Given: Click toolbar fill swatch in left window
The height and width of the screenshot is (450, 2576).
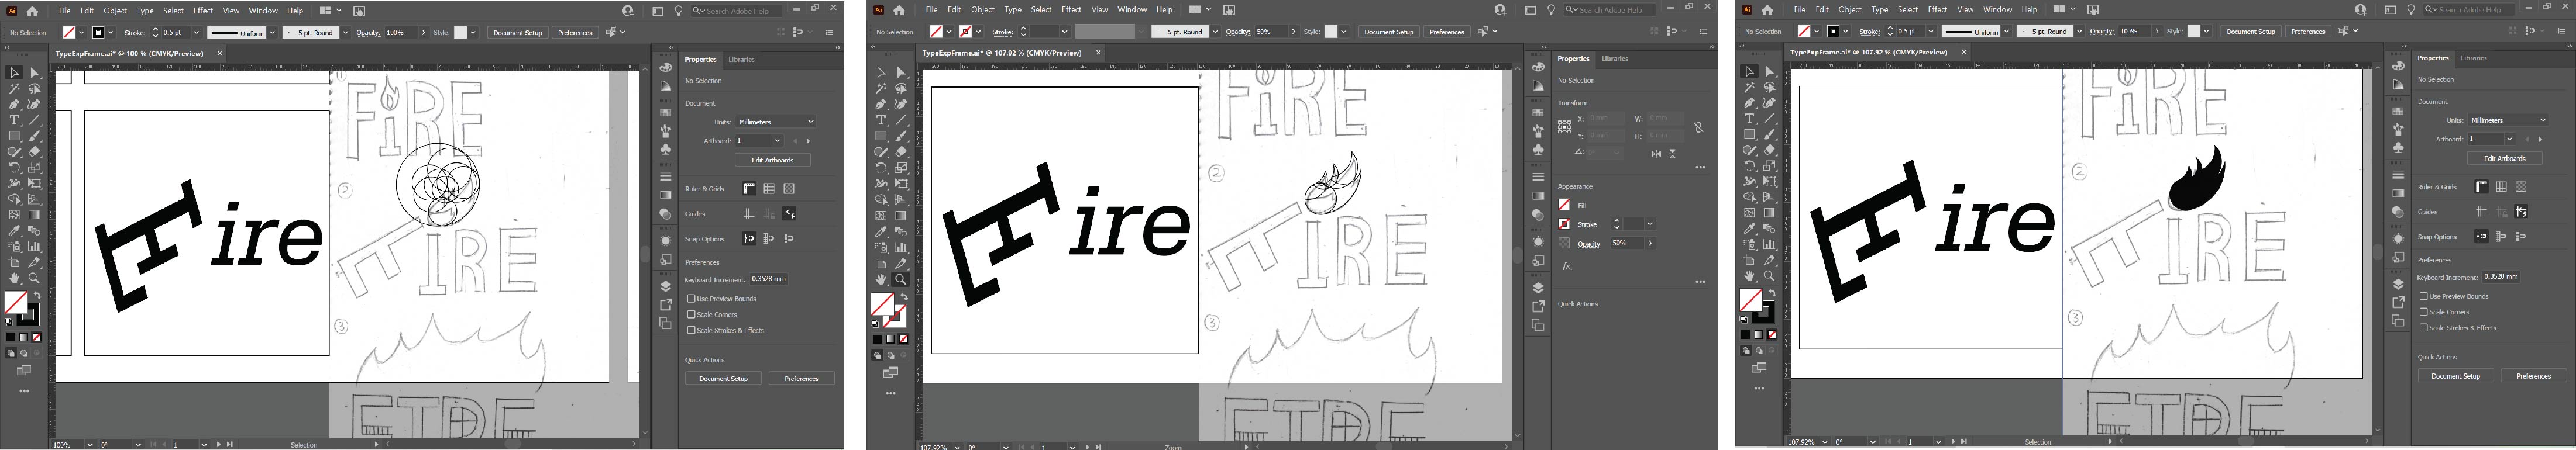Looking at the screenshot, I should point(16,303).
